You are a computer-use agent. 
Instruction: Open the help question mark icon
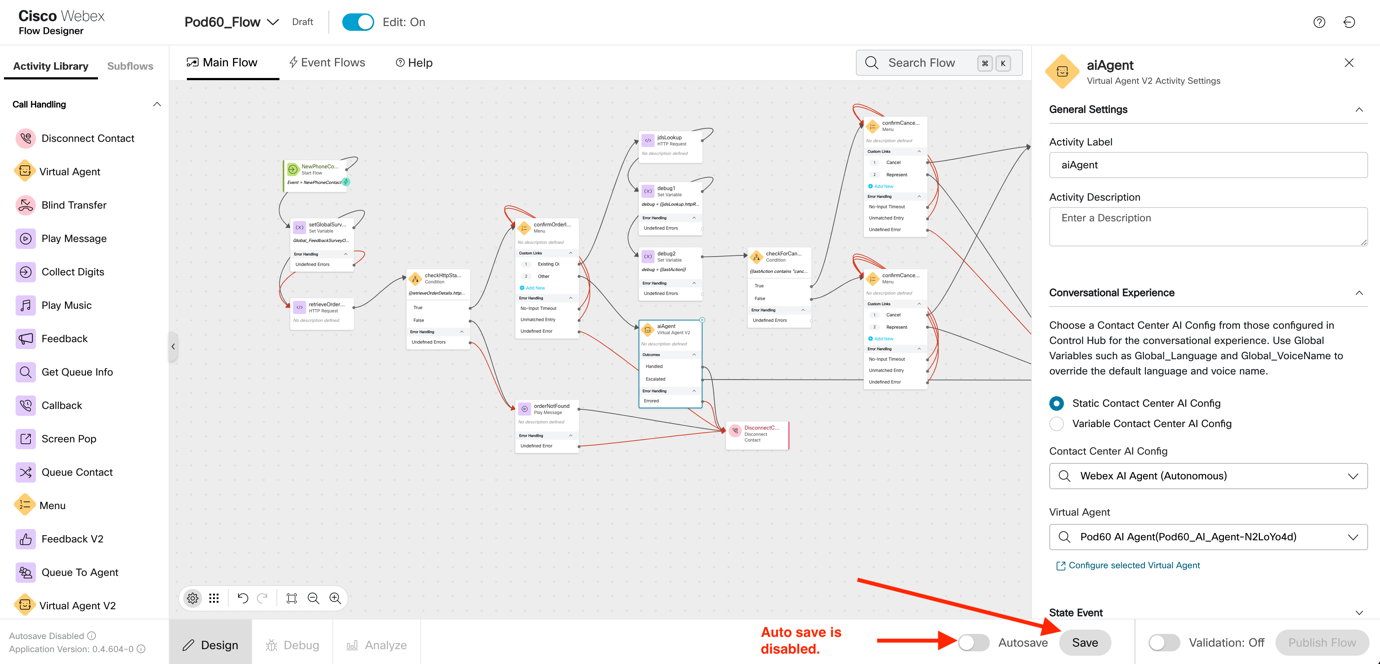[x=1319, y=22]
